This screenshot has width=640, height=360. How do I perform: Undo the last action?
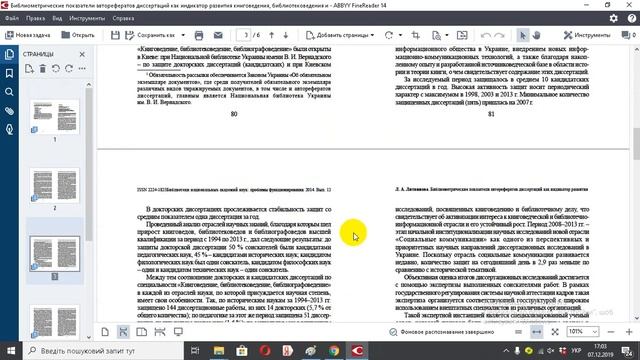coord(485,35)
